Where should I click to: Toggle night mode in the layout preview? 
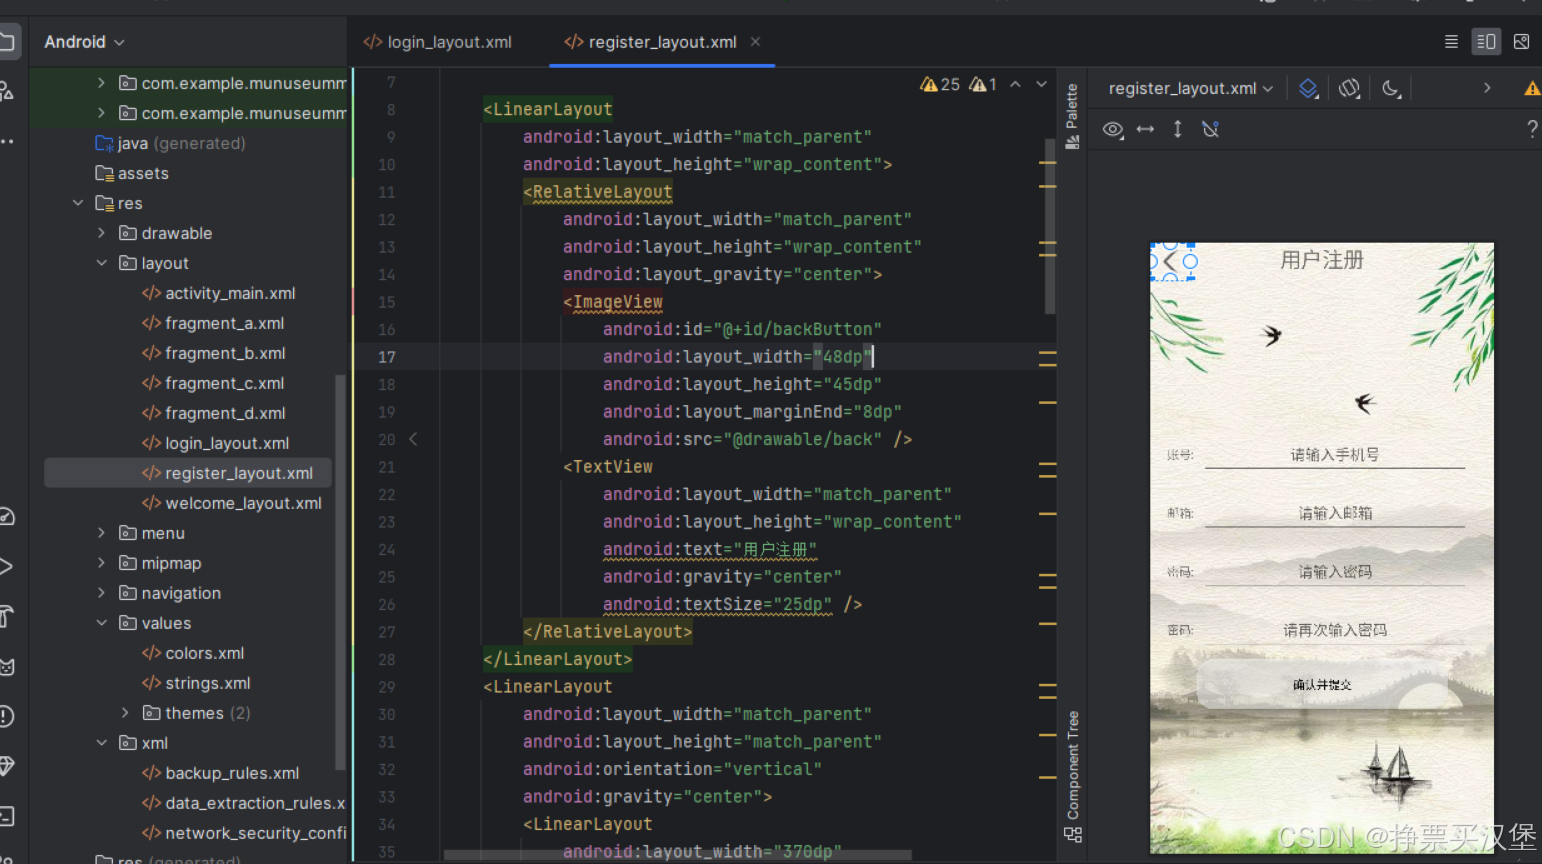1391,88
